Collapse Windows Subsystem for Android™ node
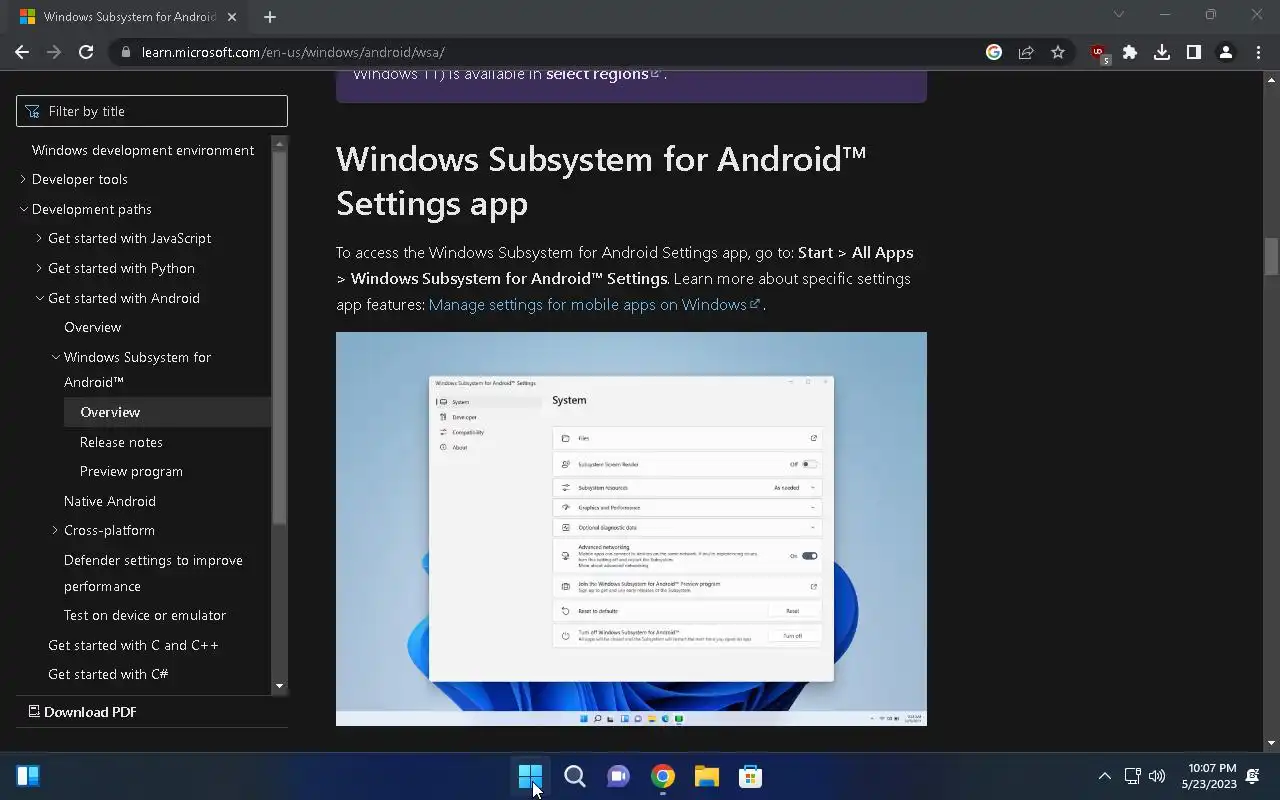1280x800 pixels. (x=55, y=357)
